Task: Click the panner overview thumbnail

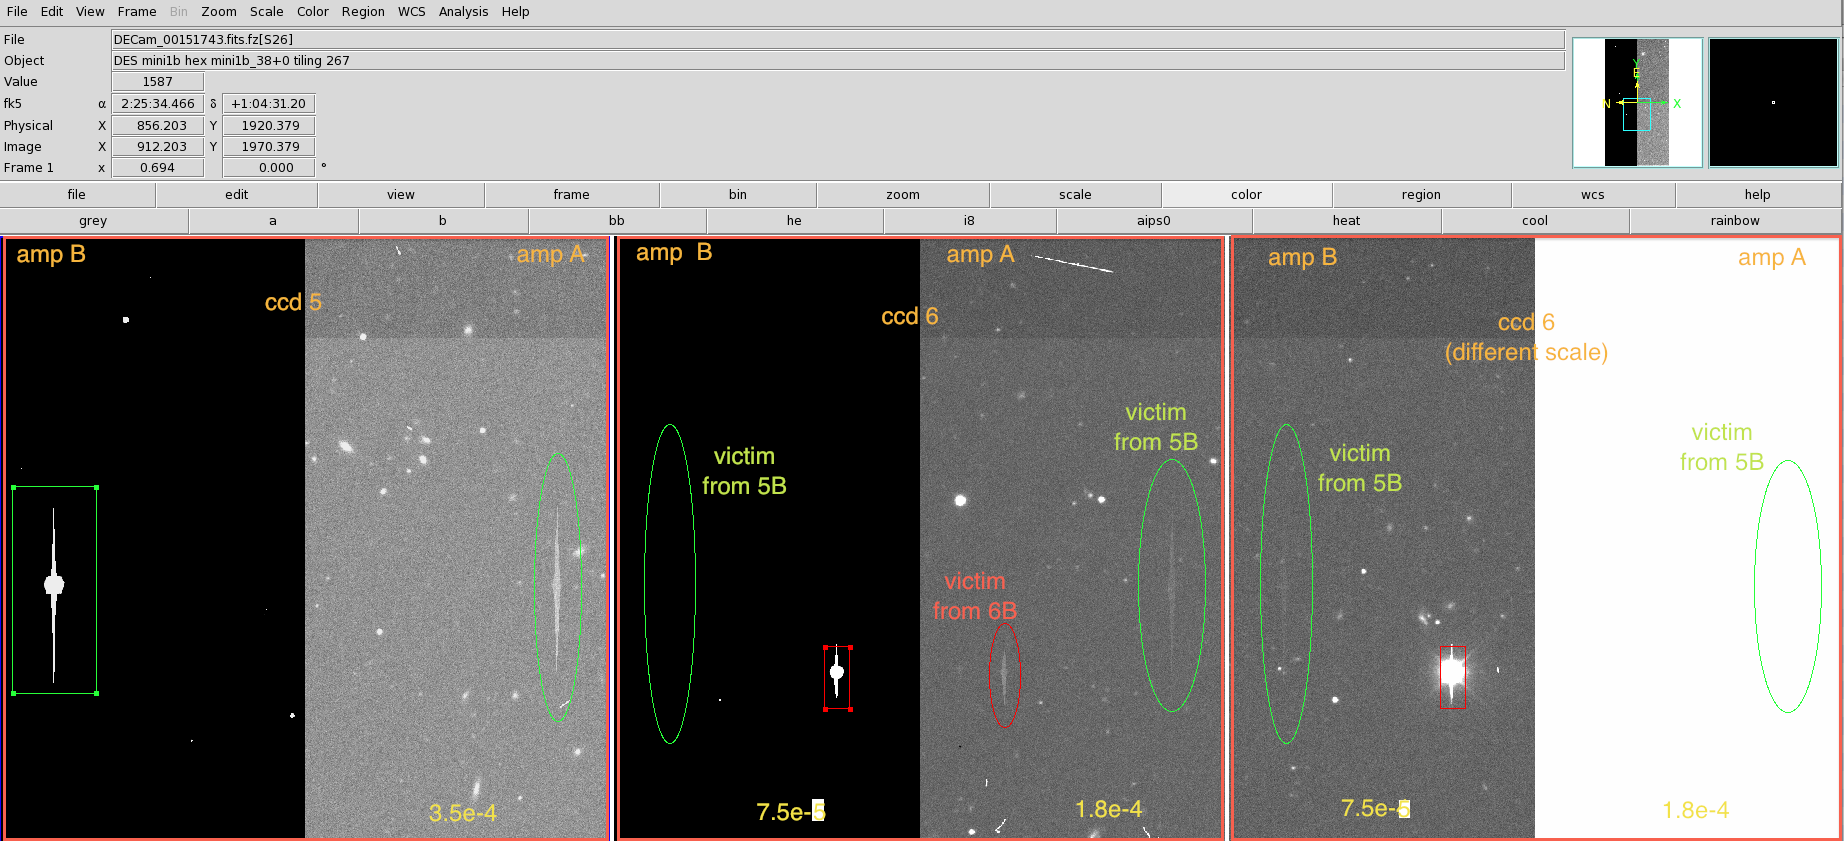Action: tap(1637, 103)
